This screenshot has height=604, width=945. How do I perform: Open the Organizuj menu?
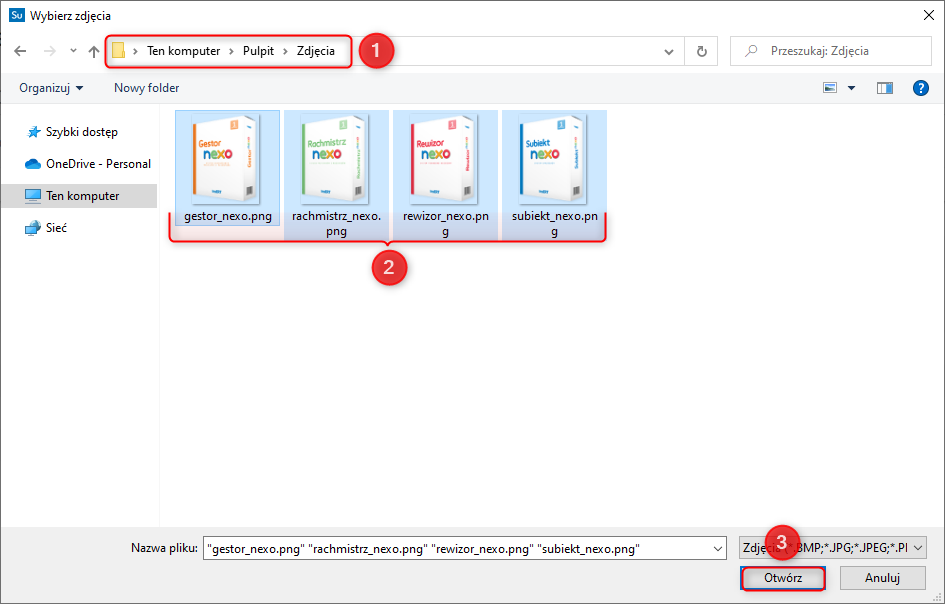51,88
